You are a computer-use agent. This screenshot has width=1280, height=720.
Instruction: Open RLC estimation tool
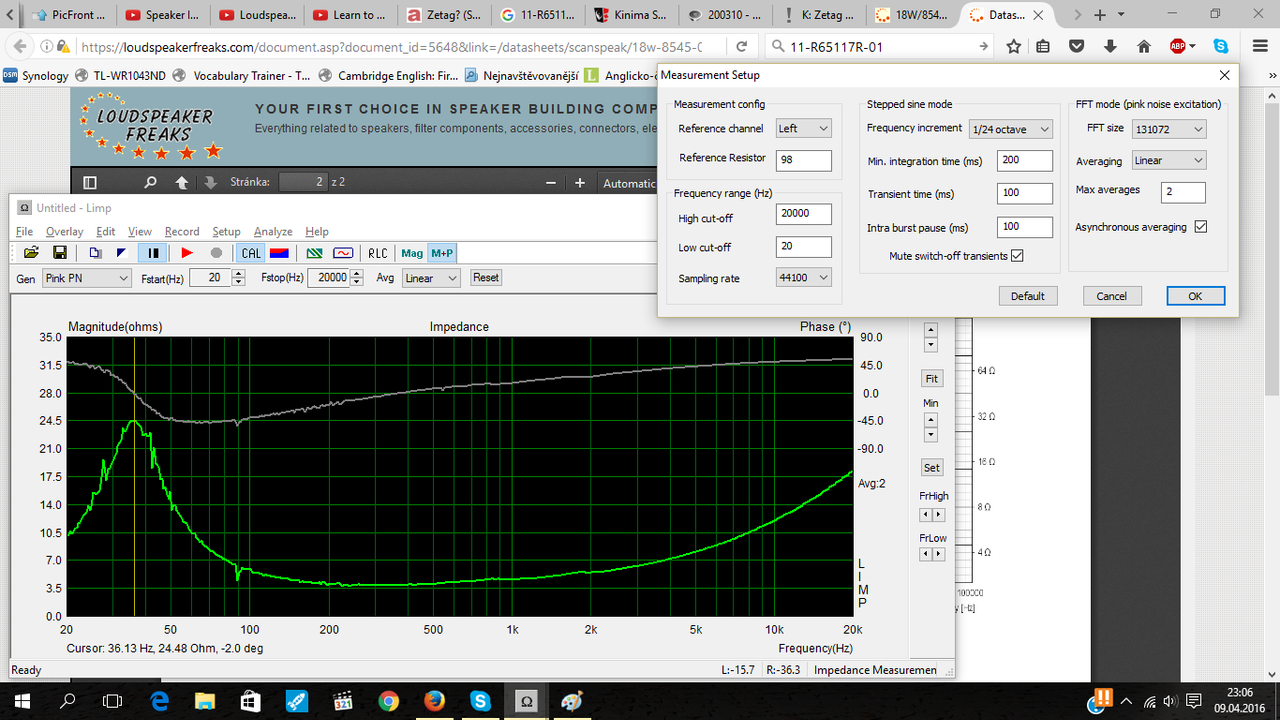pos(377,253)
